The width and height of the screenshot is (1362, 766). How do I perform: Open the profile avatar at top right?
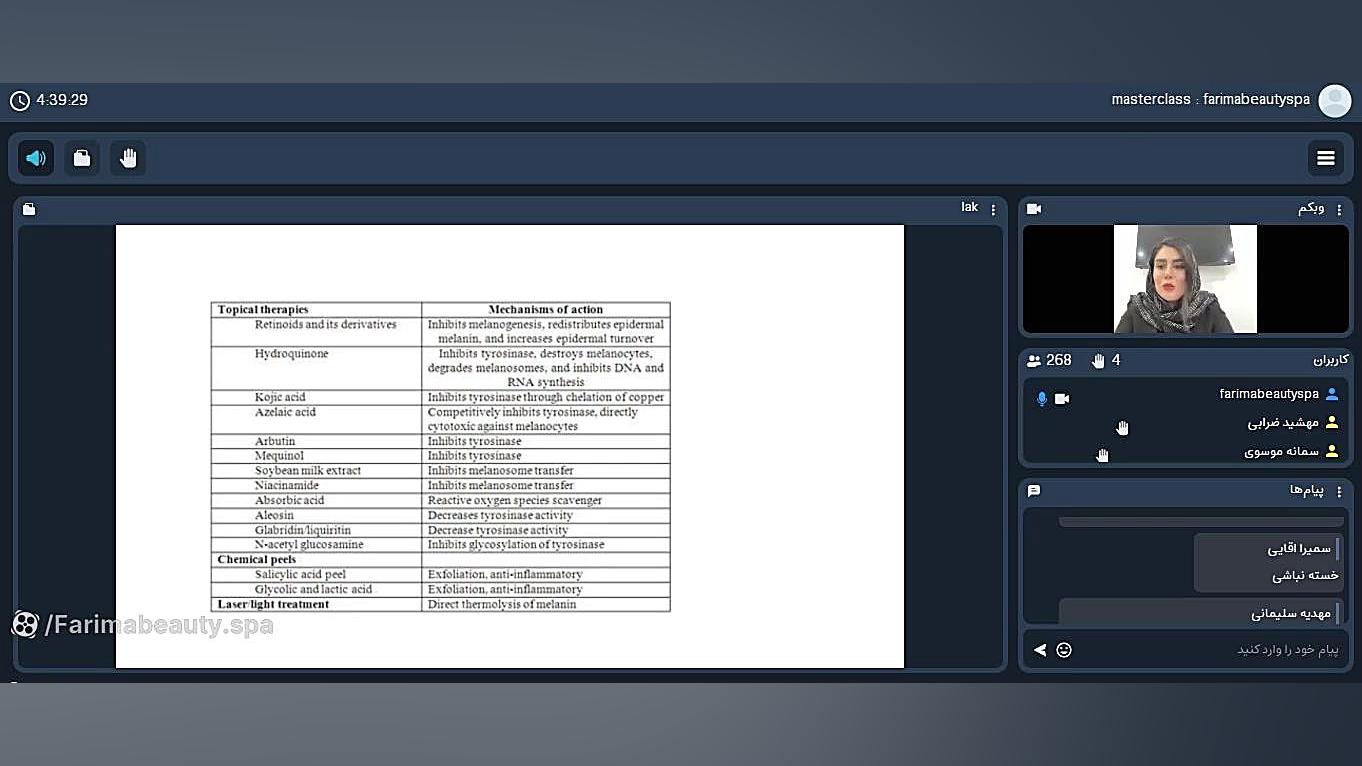(x=1335, y=101)
